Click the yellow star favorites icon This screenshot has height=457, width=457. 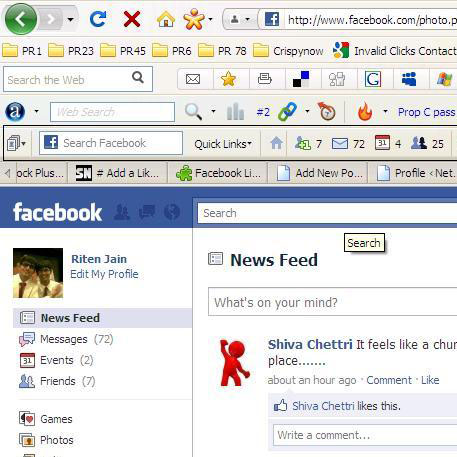coord(228,79)
